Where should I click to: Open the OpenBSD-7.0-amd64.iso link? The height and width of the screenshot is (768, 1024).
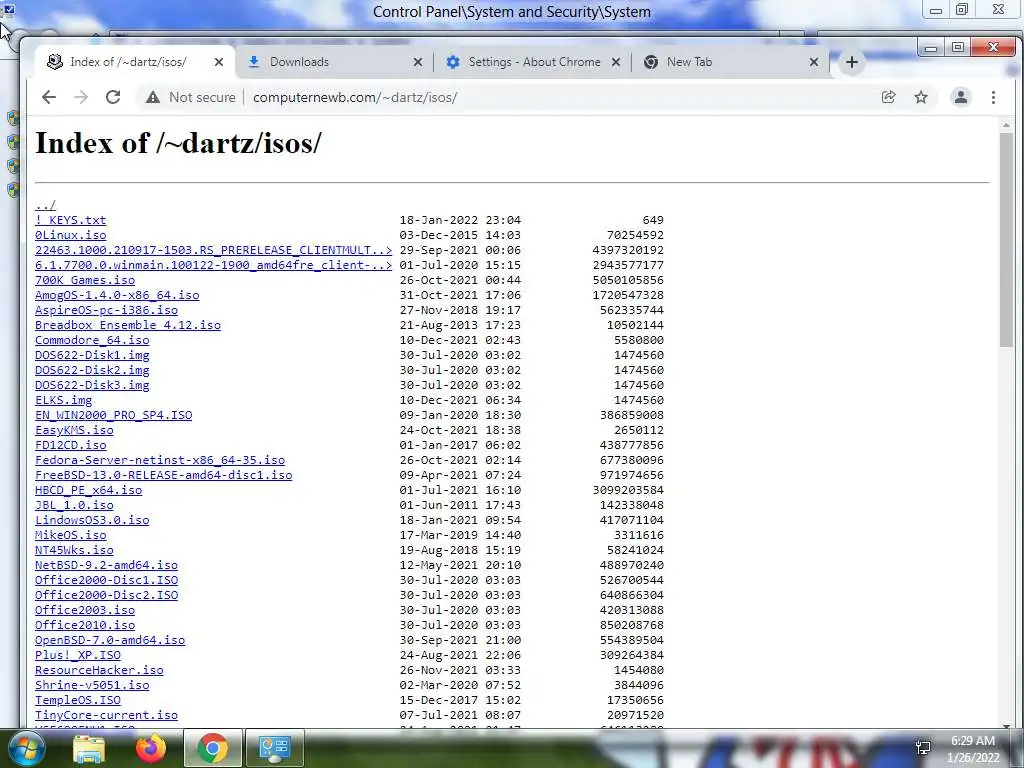(110, 641)
